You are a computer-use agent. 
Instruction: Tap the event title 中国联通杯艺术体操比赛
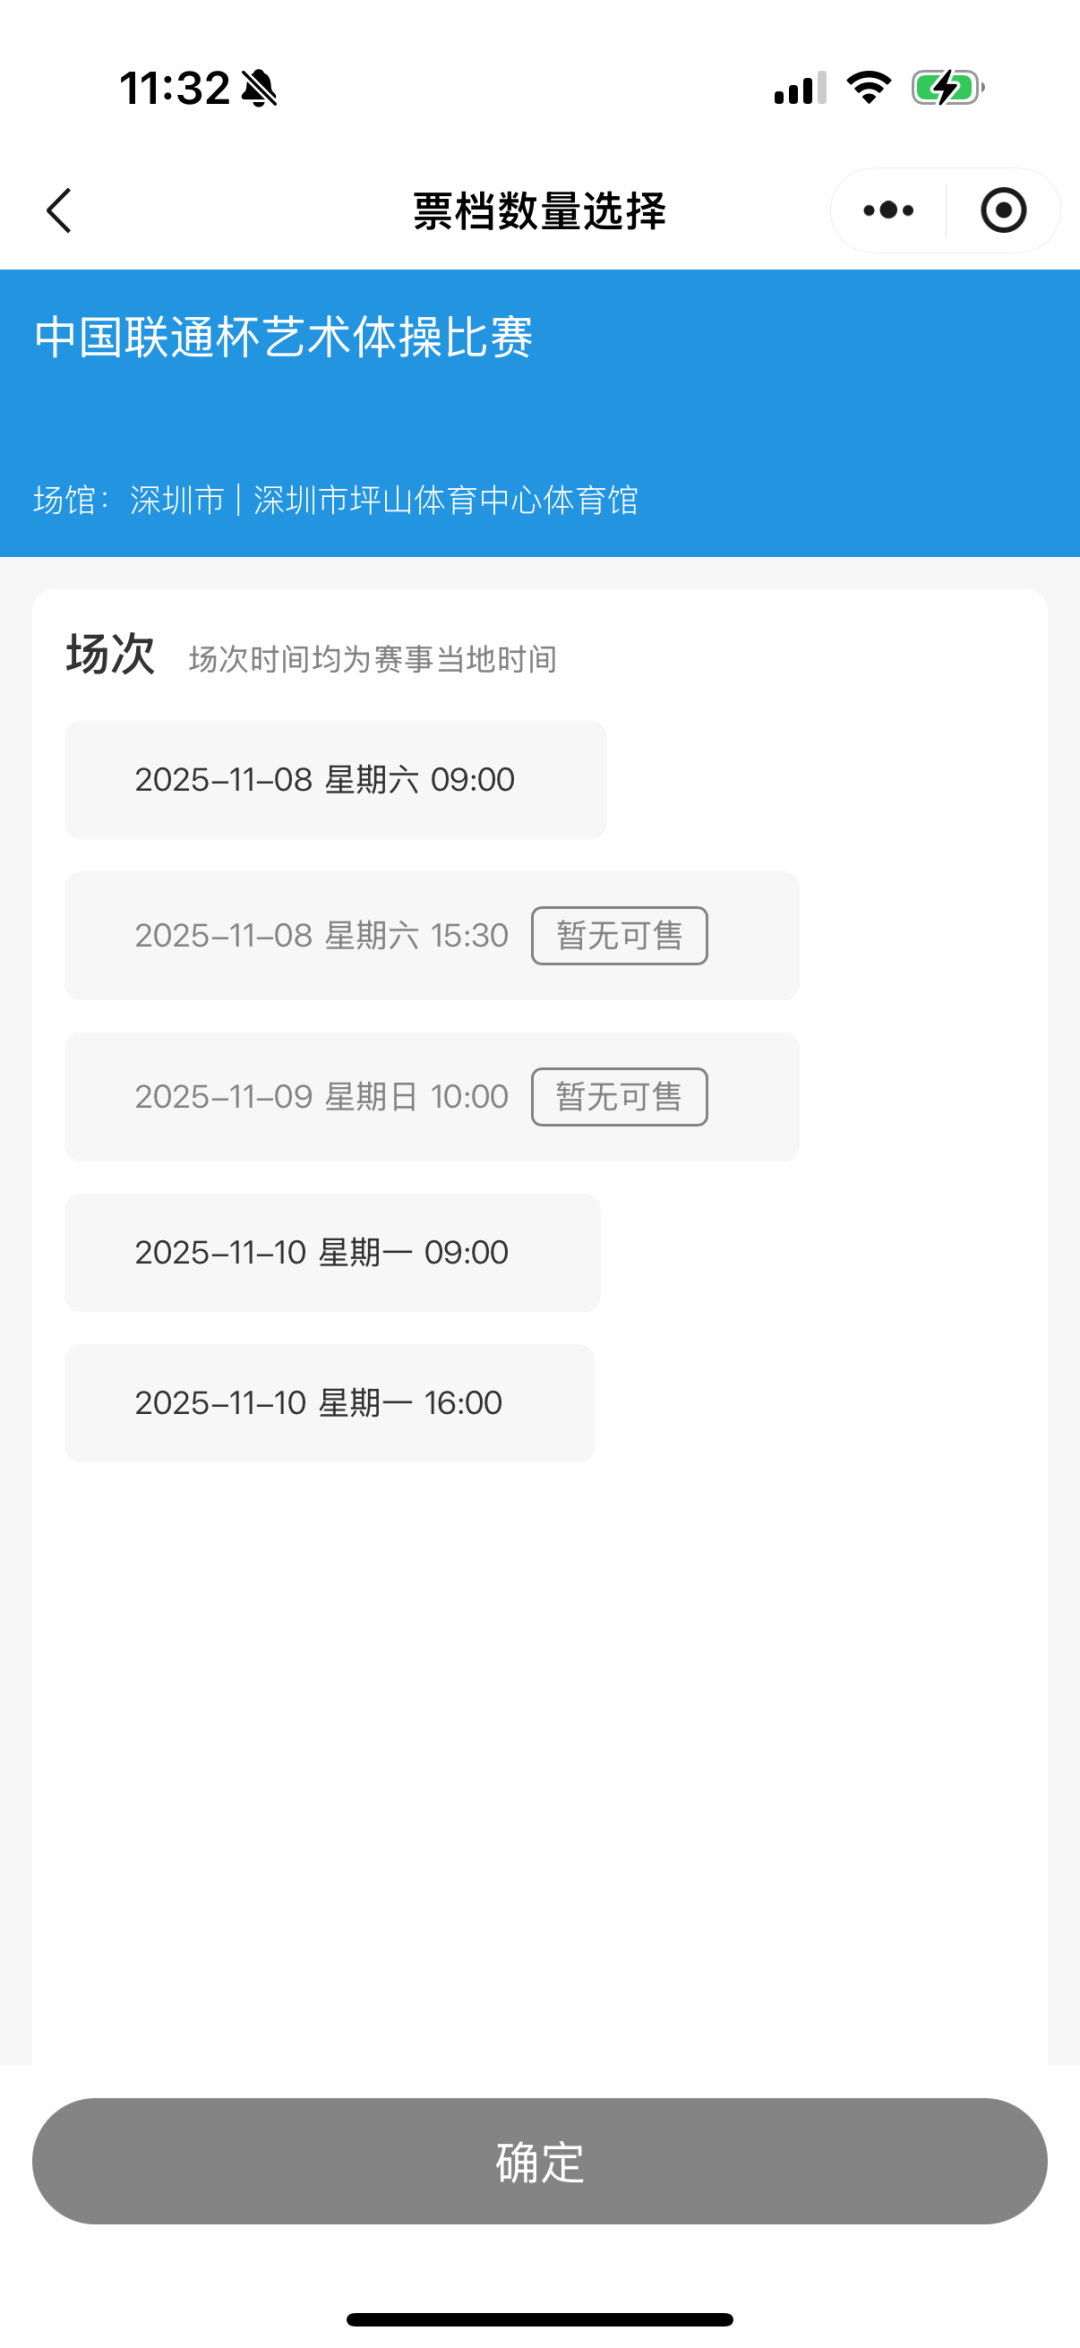point(284,337)
